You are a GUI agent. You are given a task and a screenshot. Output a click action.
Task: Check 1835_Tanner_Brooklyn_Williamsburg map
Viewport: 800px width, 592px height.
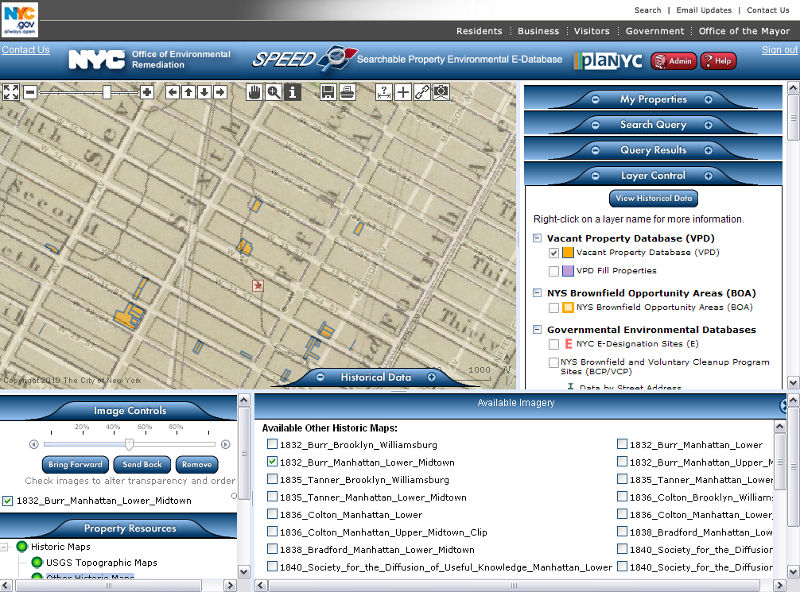pos(272,479)
